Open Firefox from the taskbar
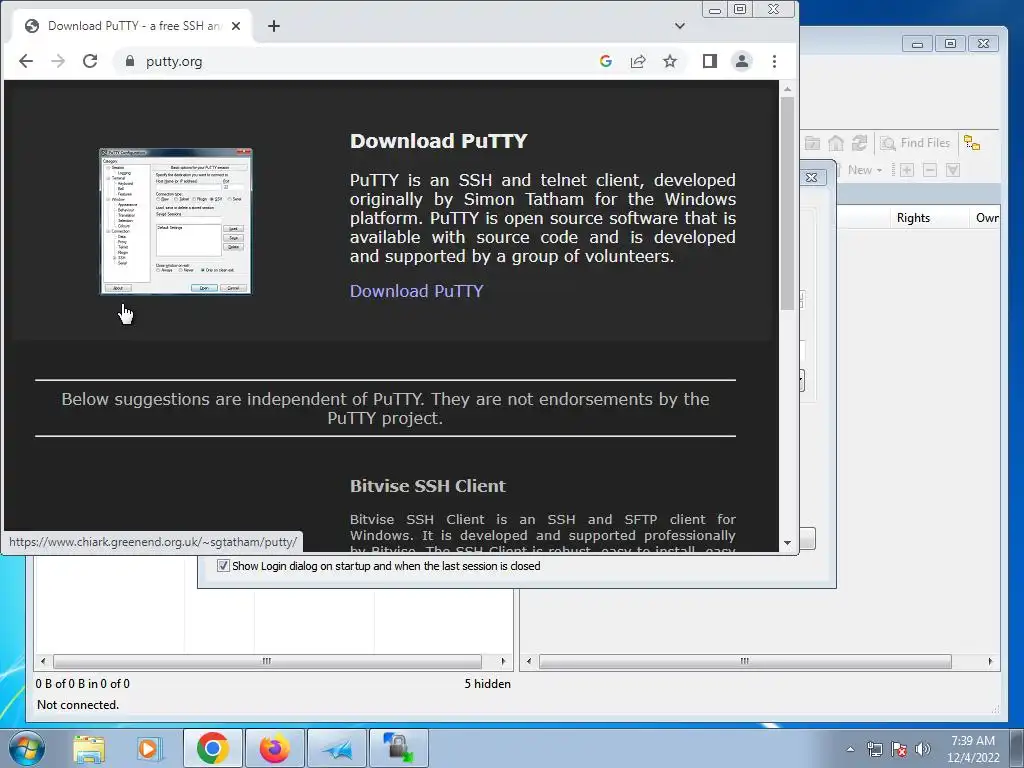 [274, 748]
